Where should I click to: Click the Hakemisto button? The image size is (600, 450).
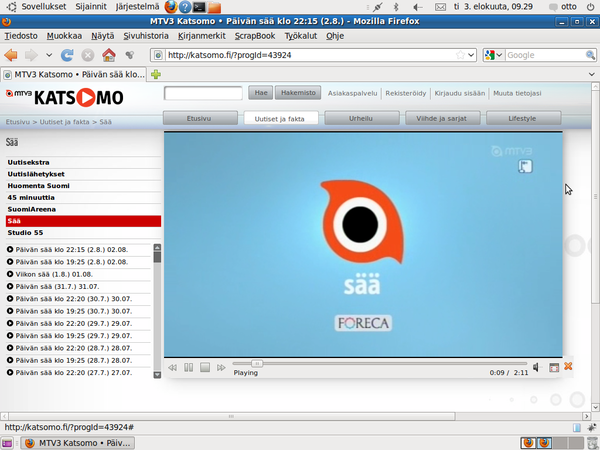click(x=298, y=93)
